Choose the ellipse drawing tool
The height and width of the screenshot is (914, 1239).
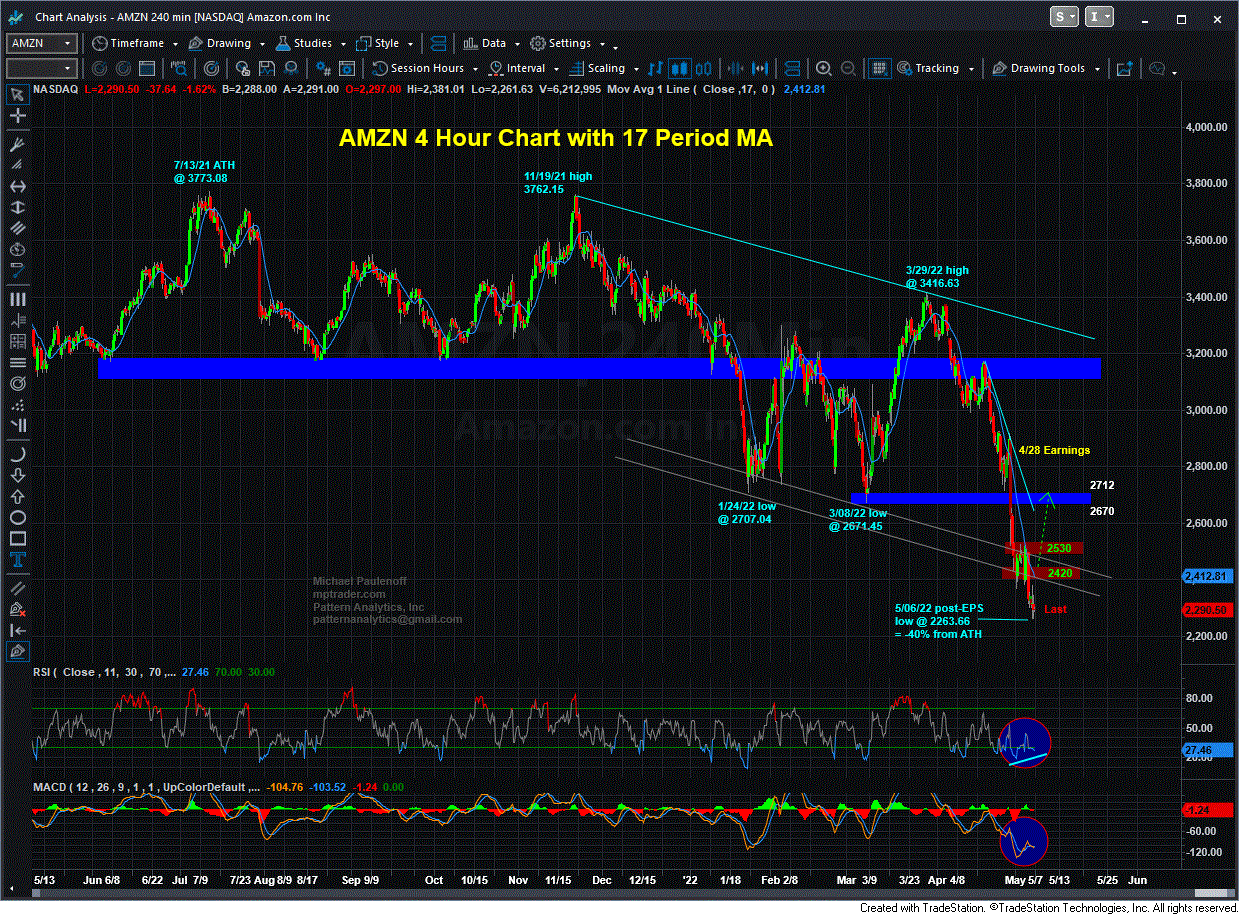[x=17, y=517]
